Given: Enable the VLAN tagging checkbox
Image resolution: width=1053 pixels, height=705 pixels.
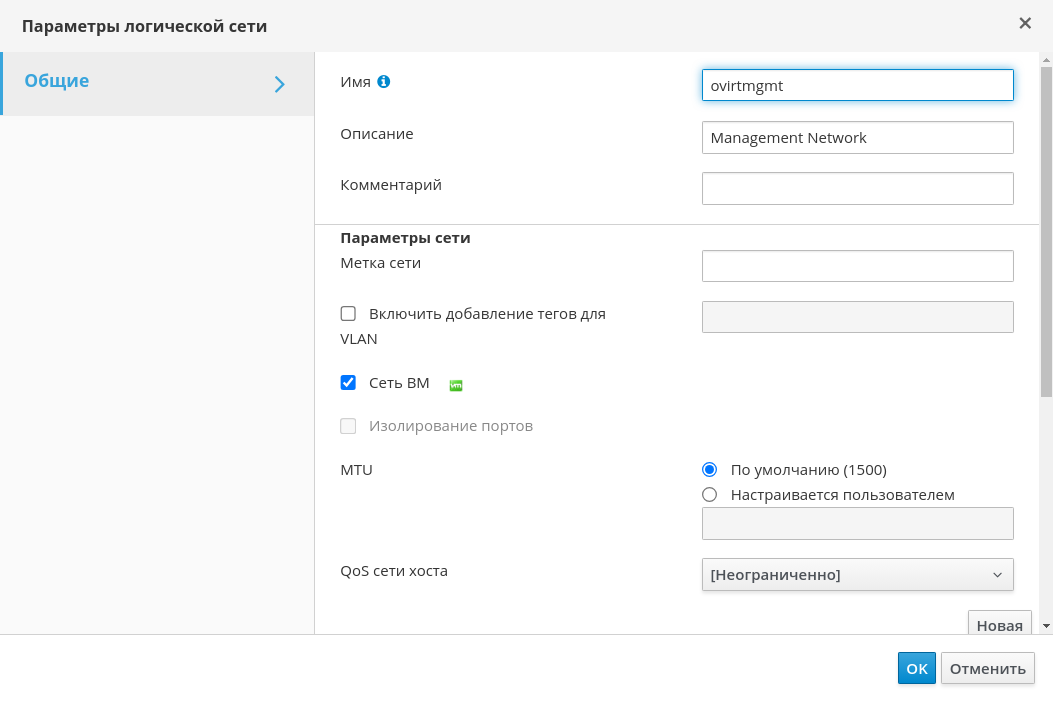Looking at the screenshot, I should coord(348,314).
